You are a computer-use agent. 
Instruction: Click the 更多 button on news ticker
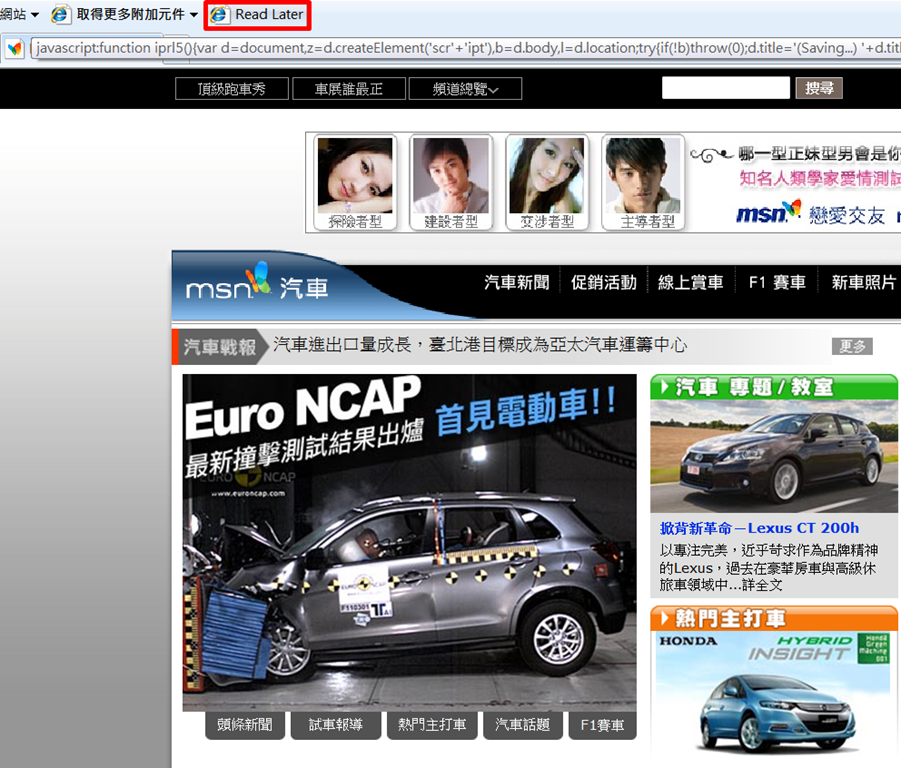click(x=852, y=346)
